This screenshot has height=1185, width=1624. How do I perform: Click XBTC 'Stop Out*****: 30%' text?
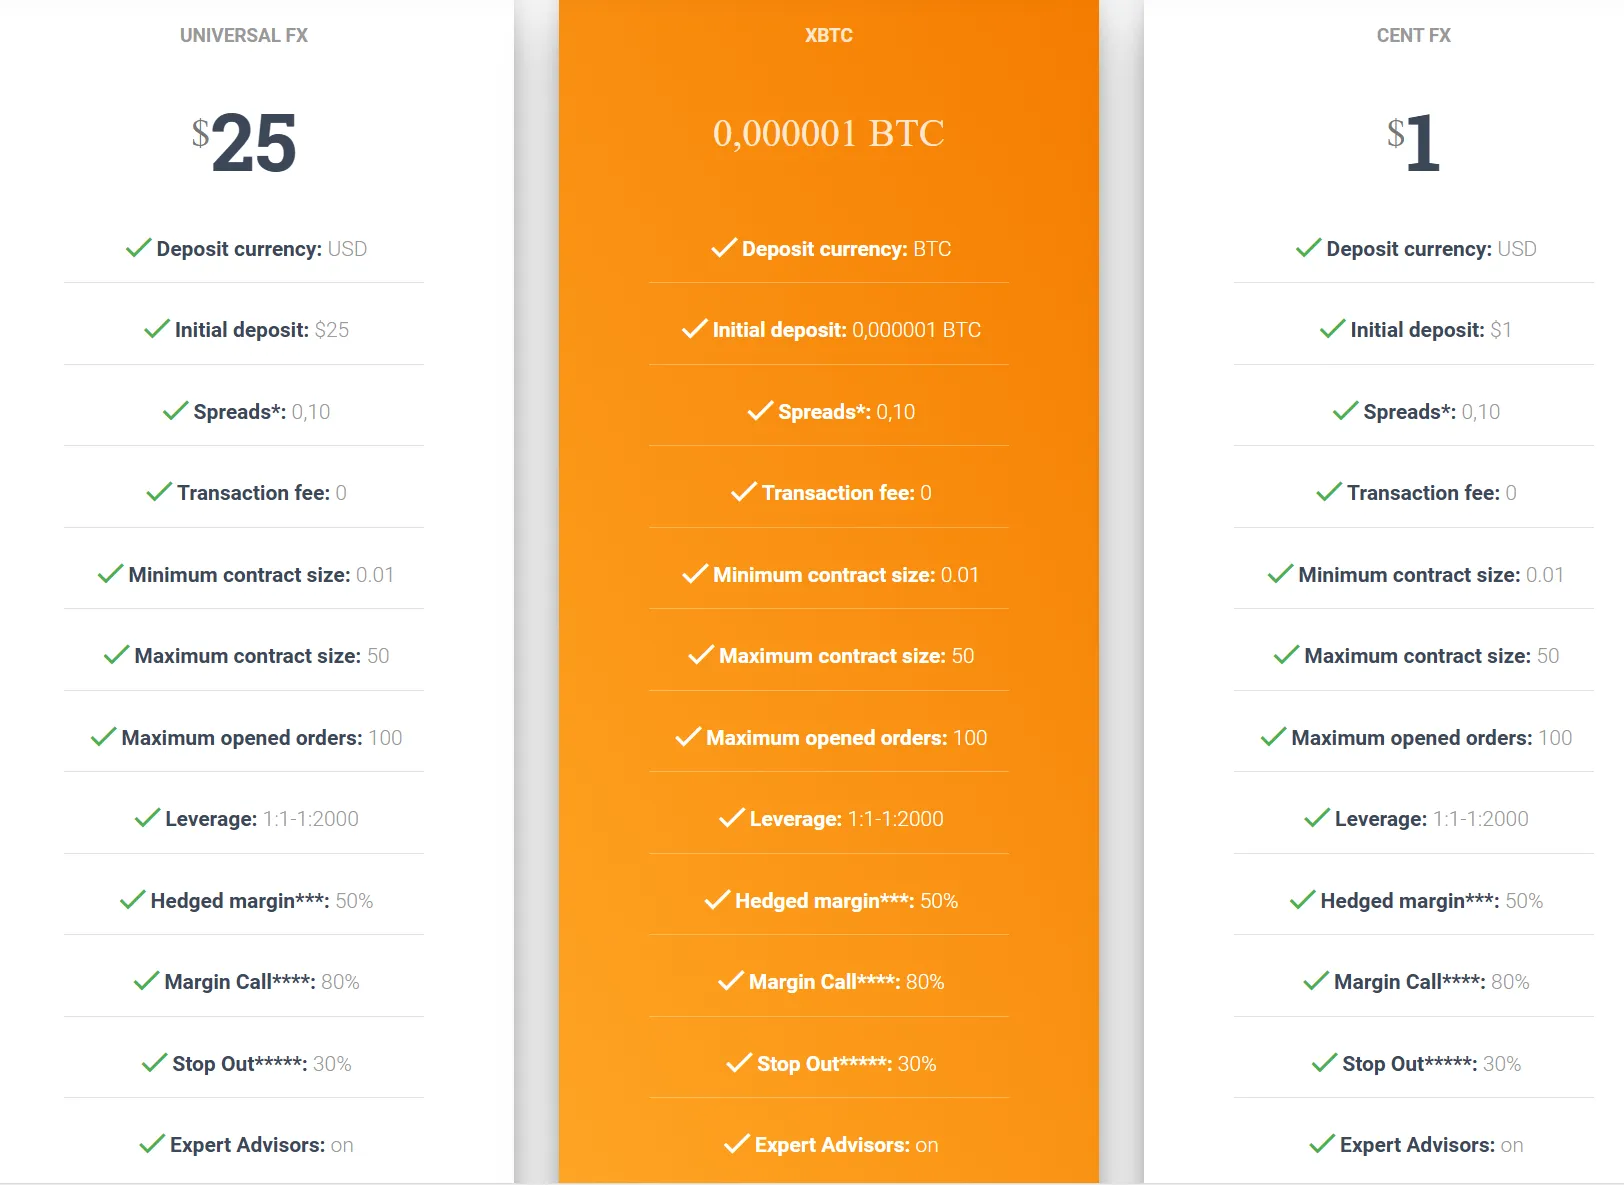(847, 1064)
